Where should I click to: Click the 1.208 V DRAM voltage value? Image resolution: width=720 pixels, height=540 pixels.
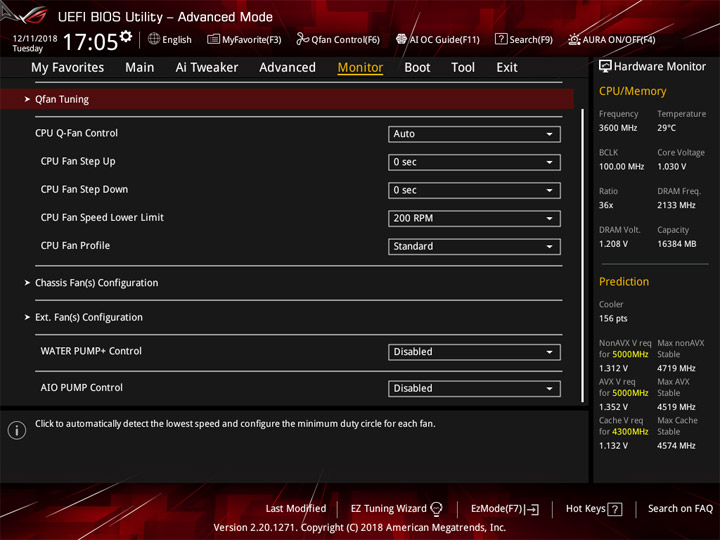click(x=613, y=244)
